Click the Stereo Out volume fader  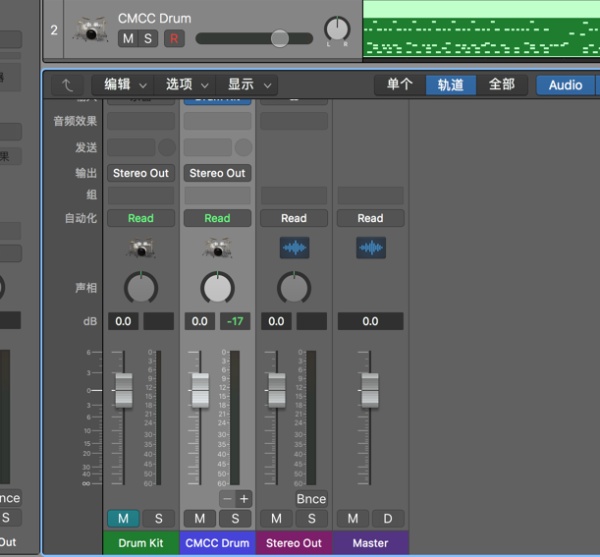pos(277,390)
